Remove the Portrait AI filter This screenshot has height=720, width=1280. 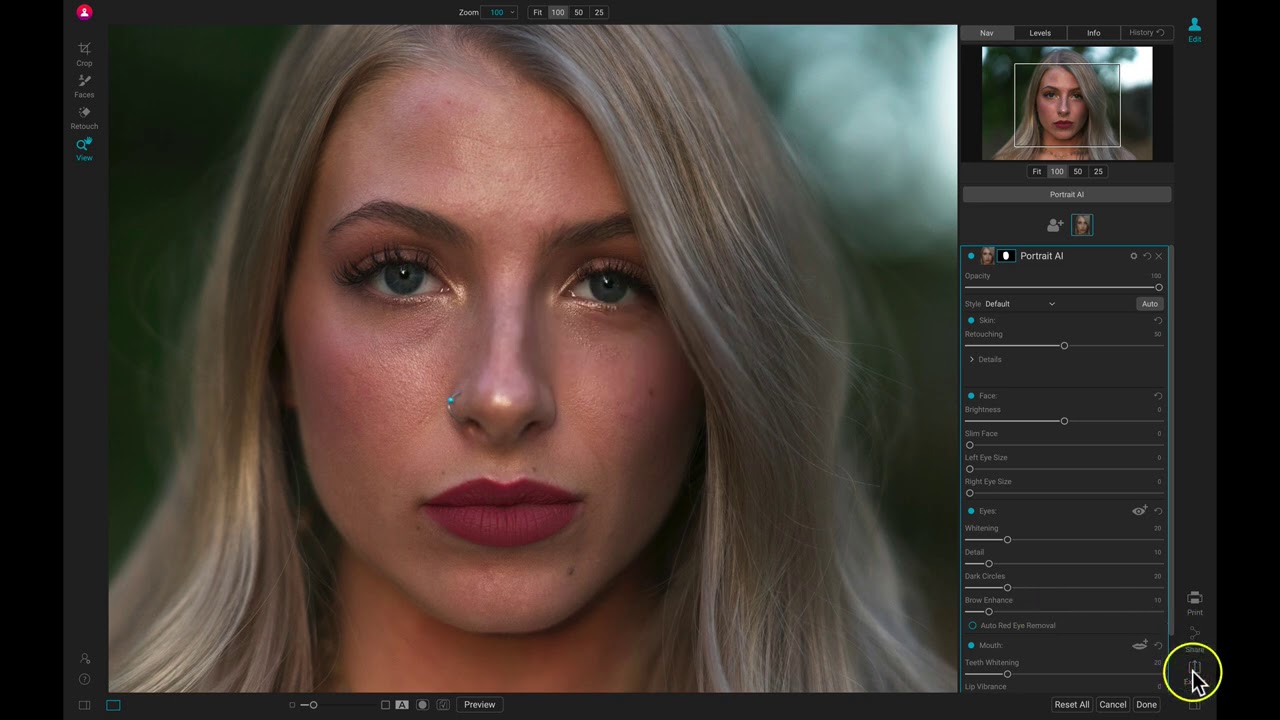1159,256
